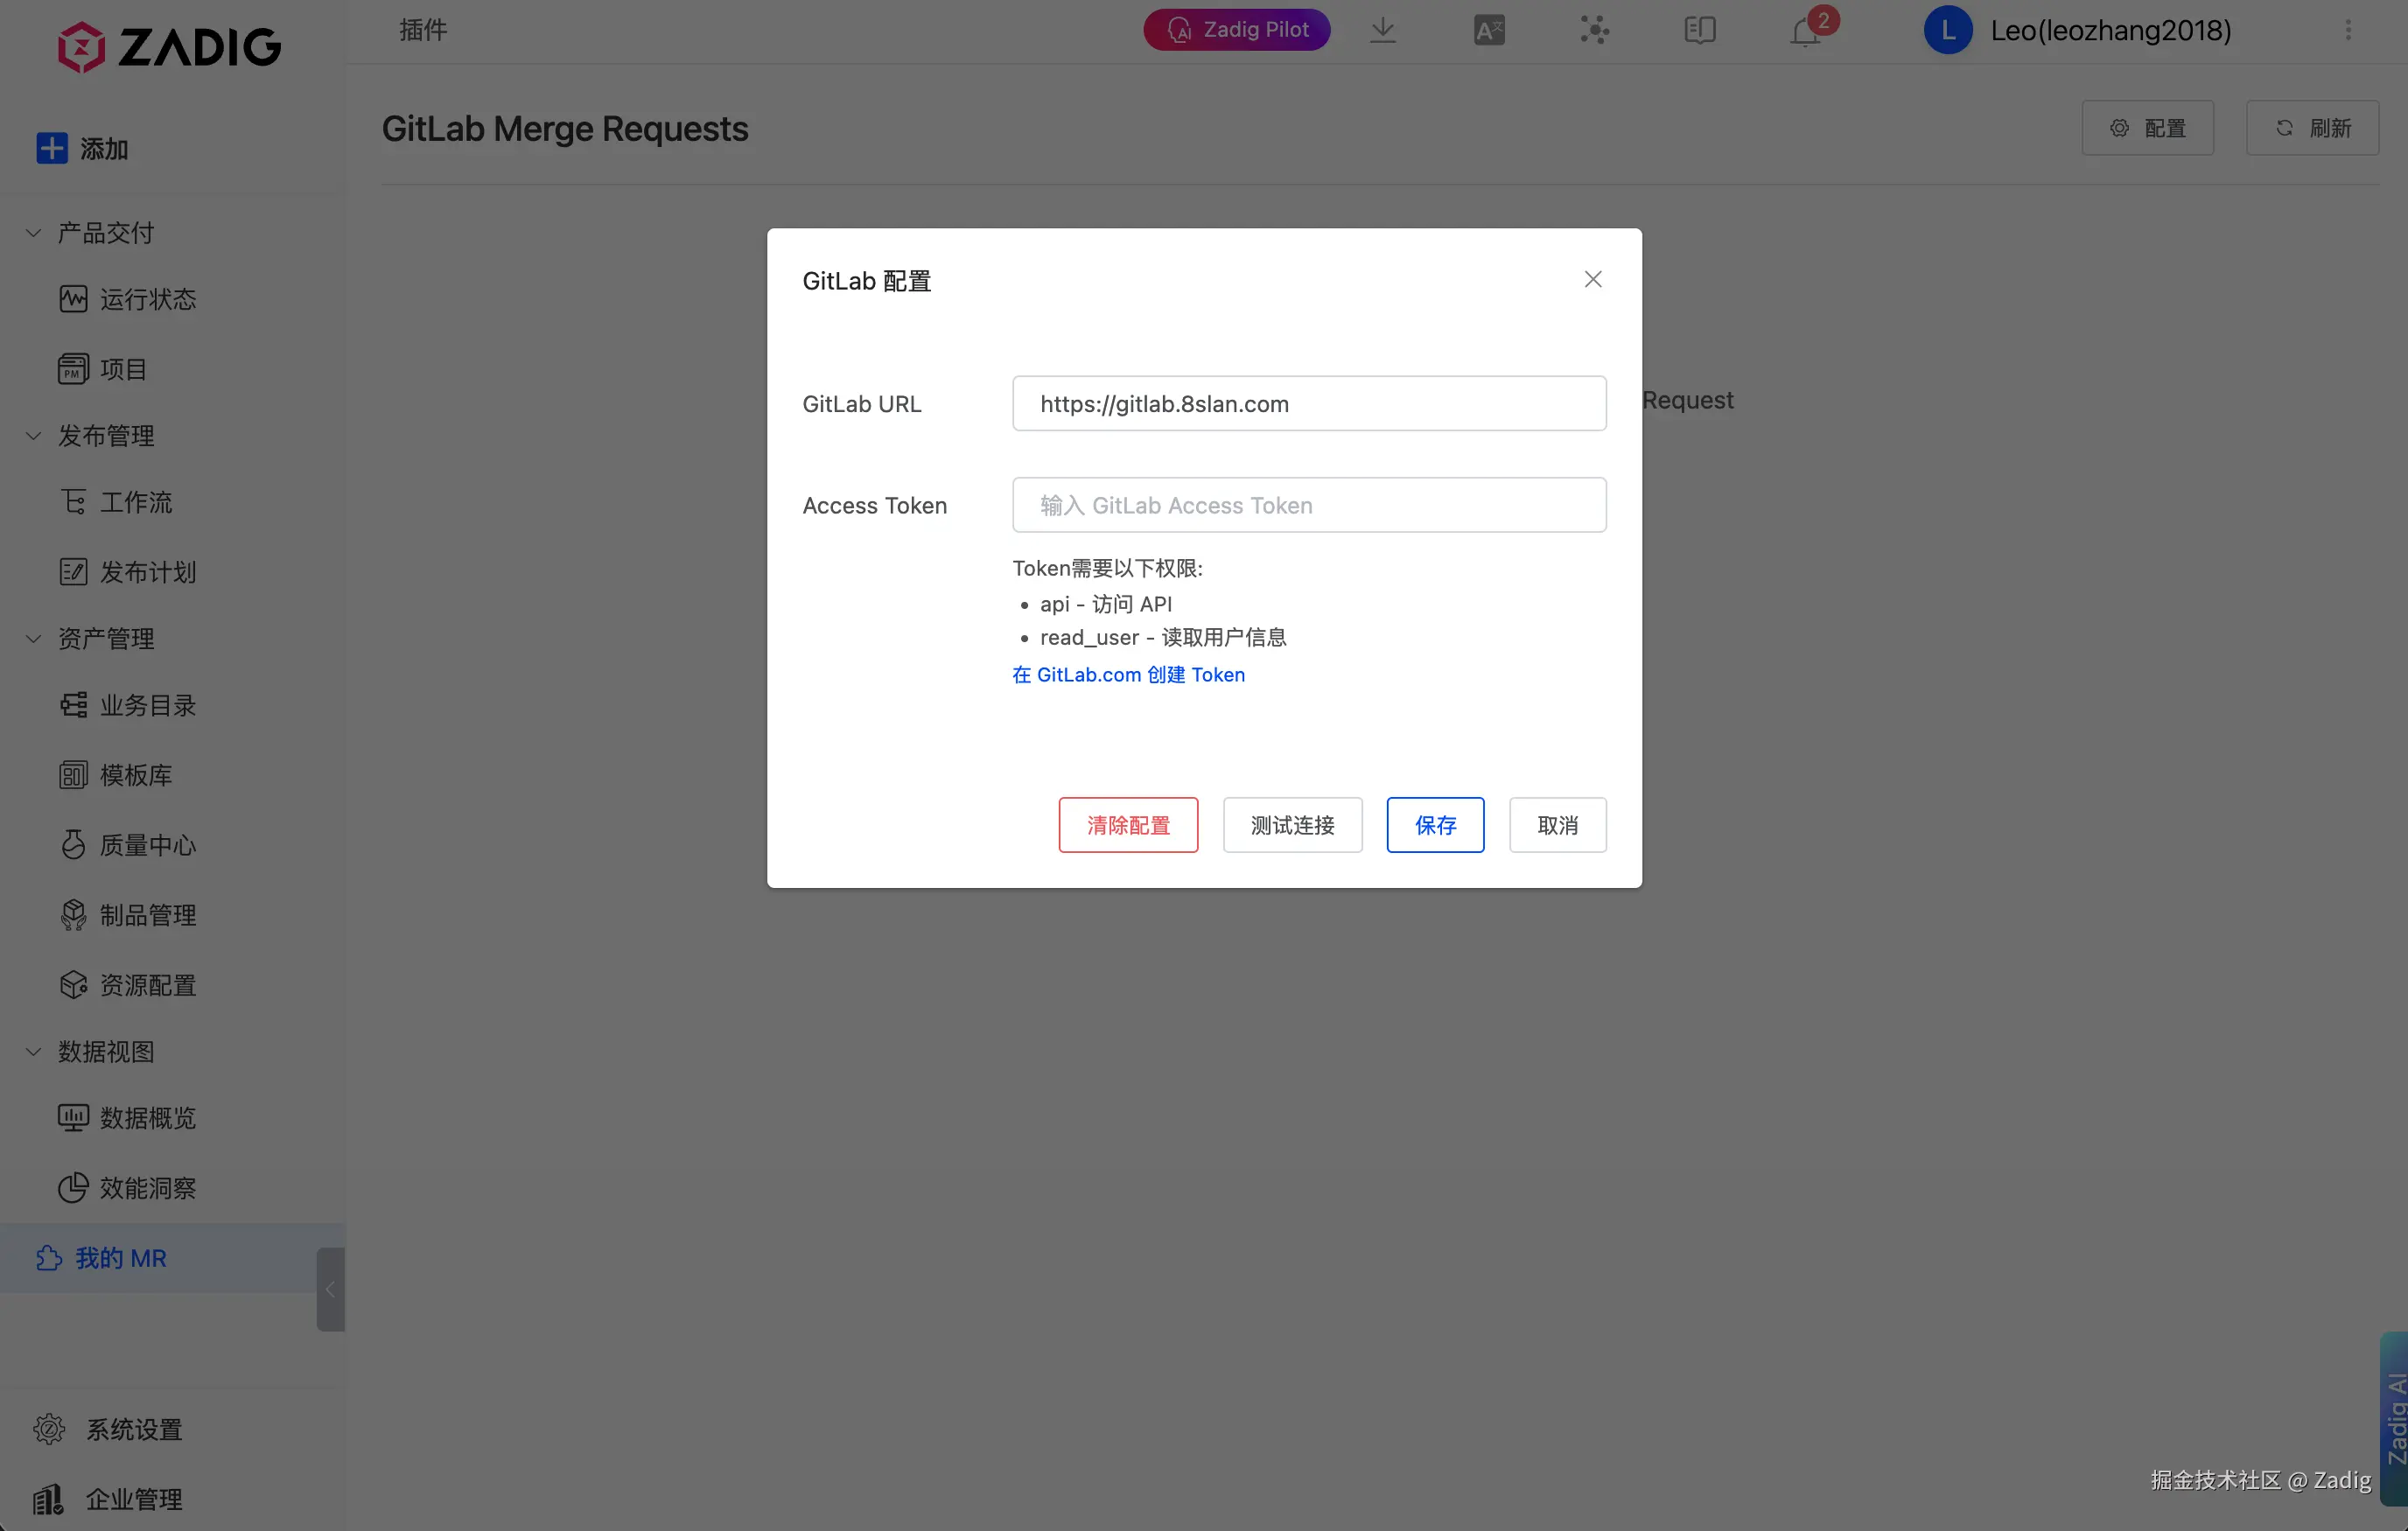
Task: Click the 保存 button
Action: click(x=1435, y=825)
